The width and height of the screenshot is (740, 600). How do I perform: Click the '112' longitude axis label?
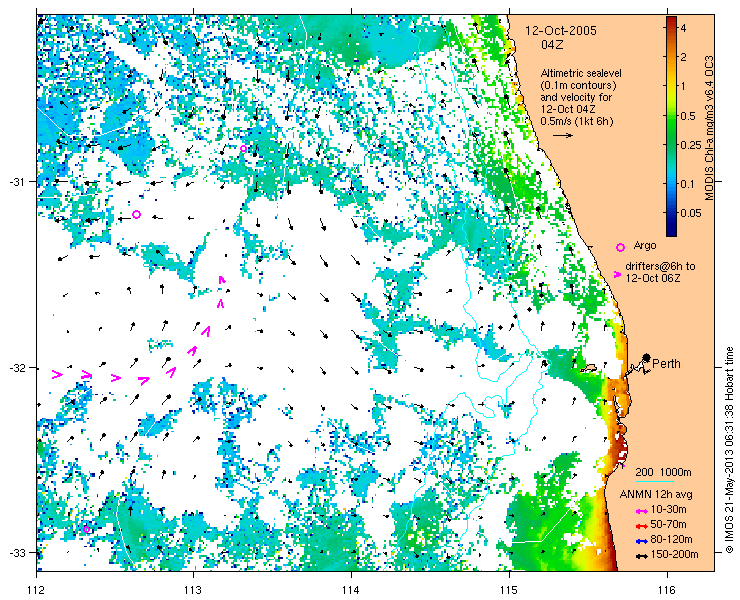point(37,590)
